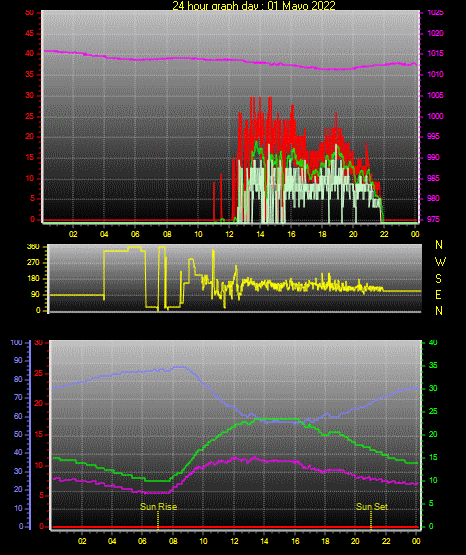Click the yellow '180' wind direction label
This screenshot has width=466, height=555.
click(x=33, y=279)
